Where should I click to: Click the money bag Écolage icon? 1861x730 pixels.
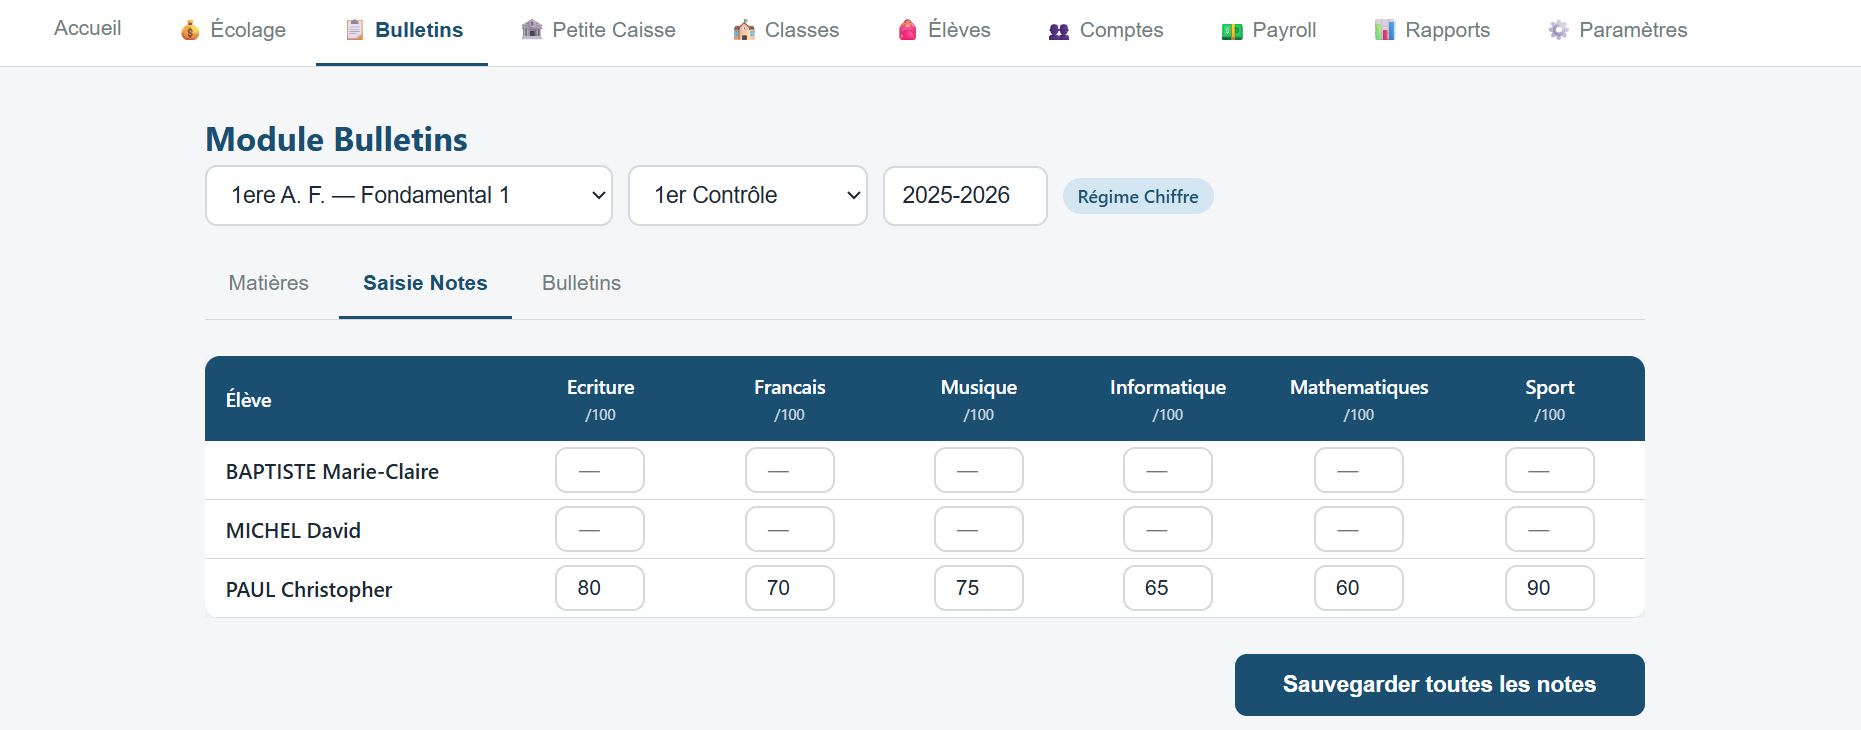click(190, 30)
